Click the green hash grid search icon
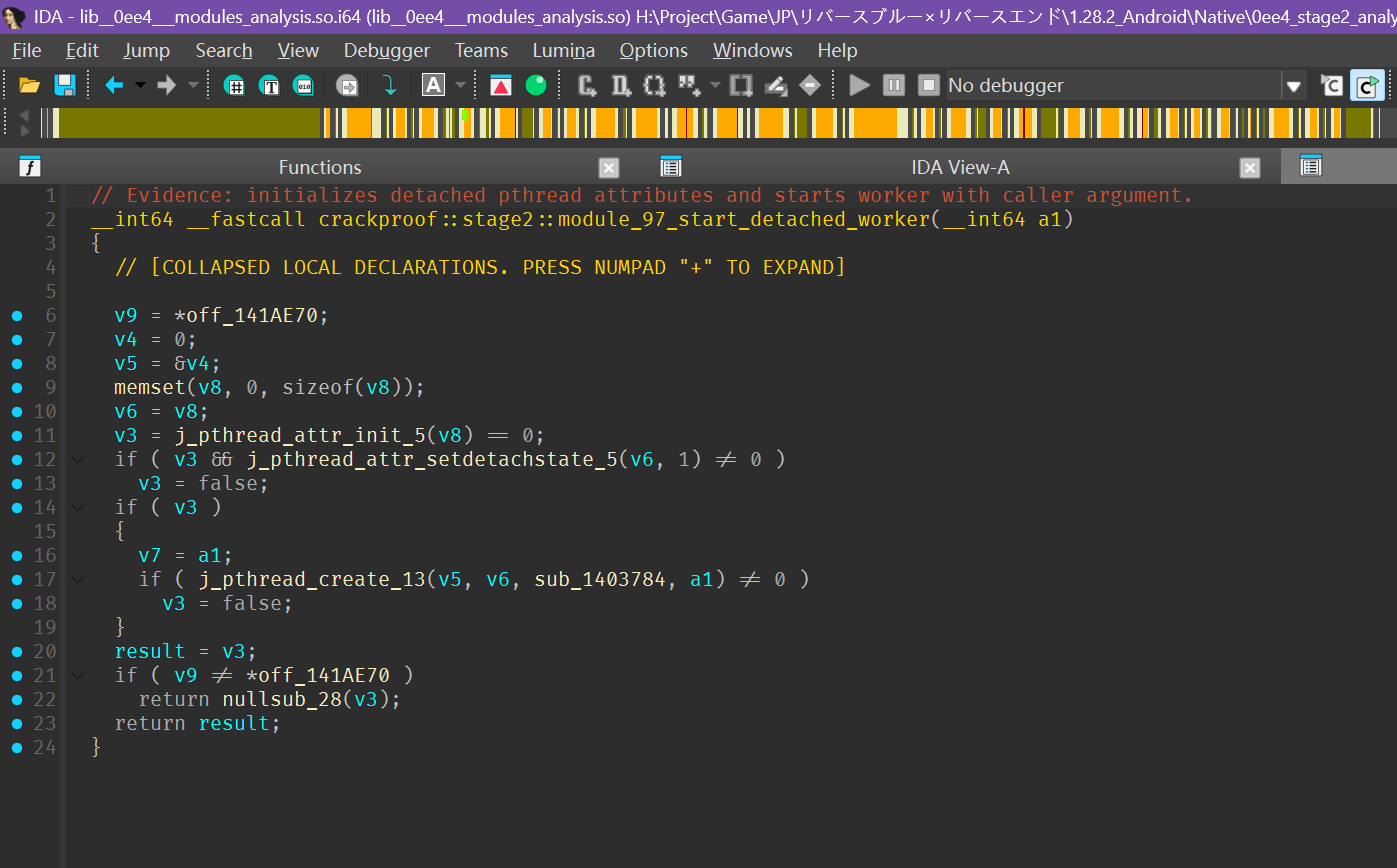Screen dimensions: 1397x868 point(235,86)
